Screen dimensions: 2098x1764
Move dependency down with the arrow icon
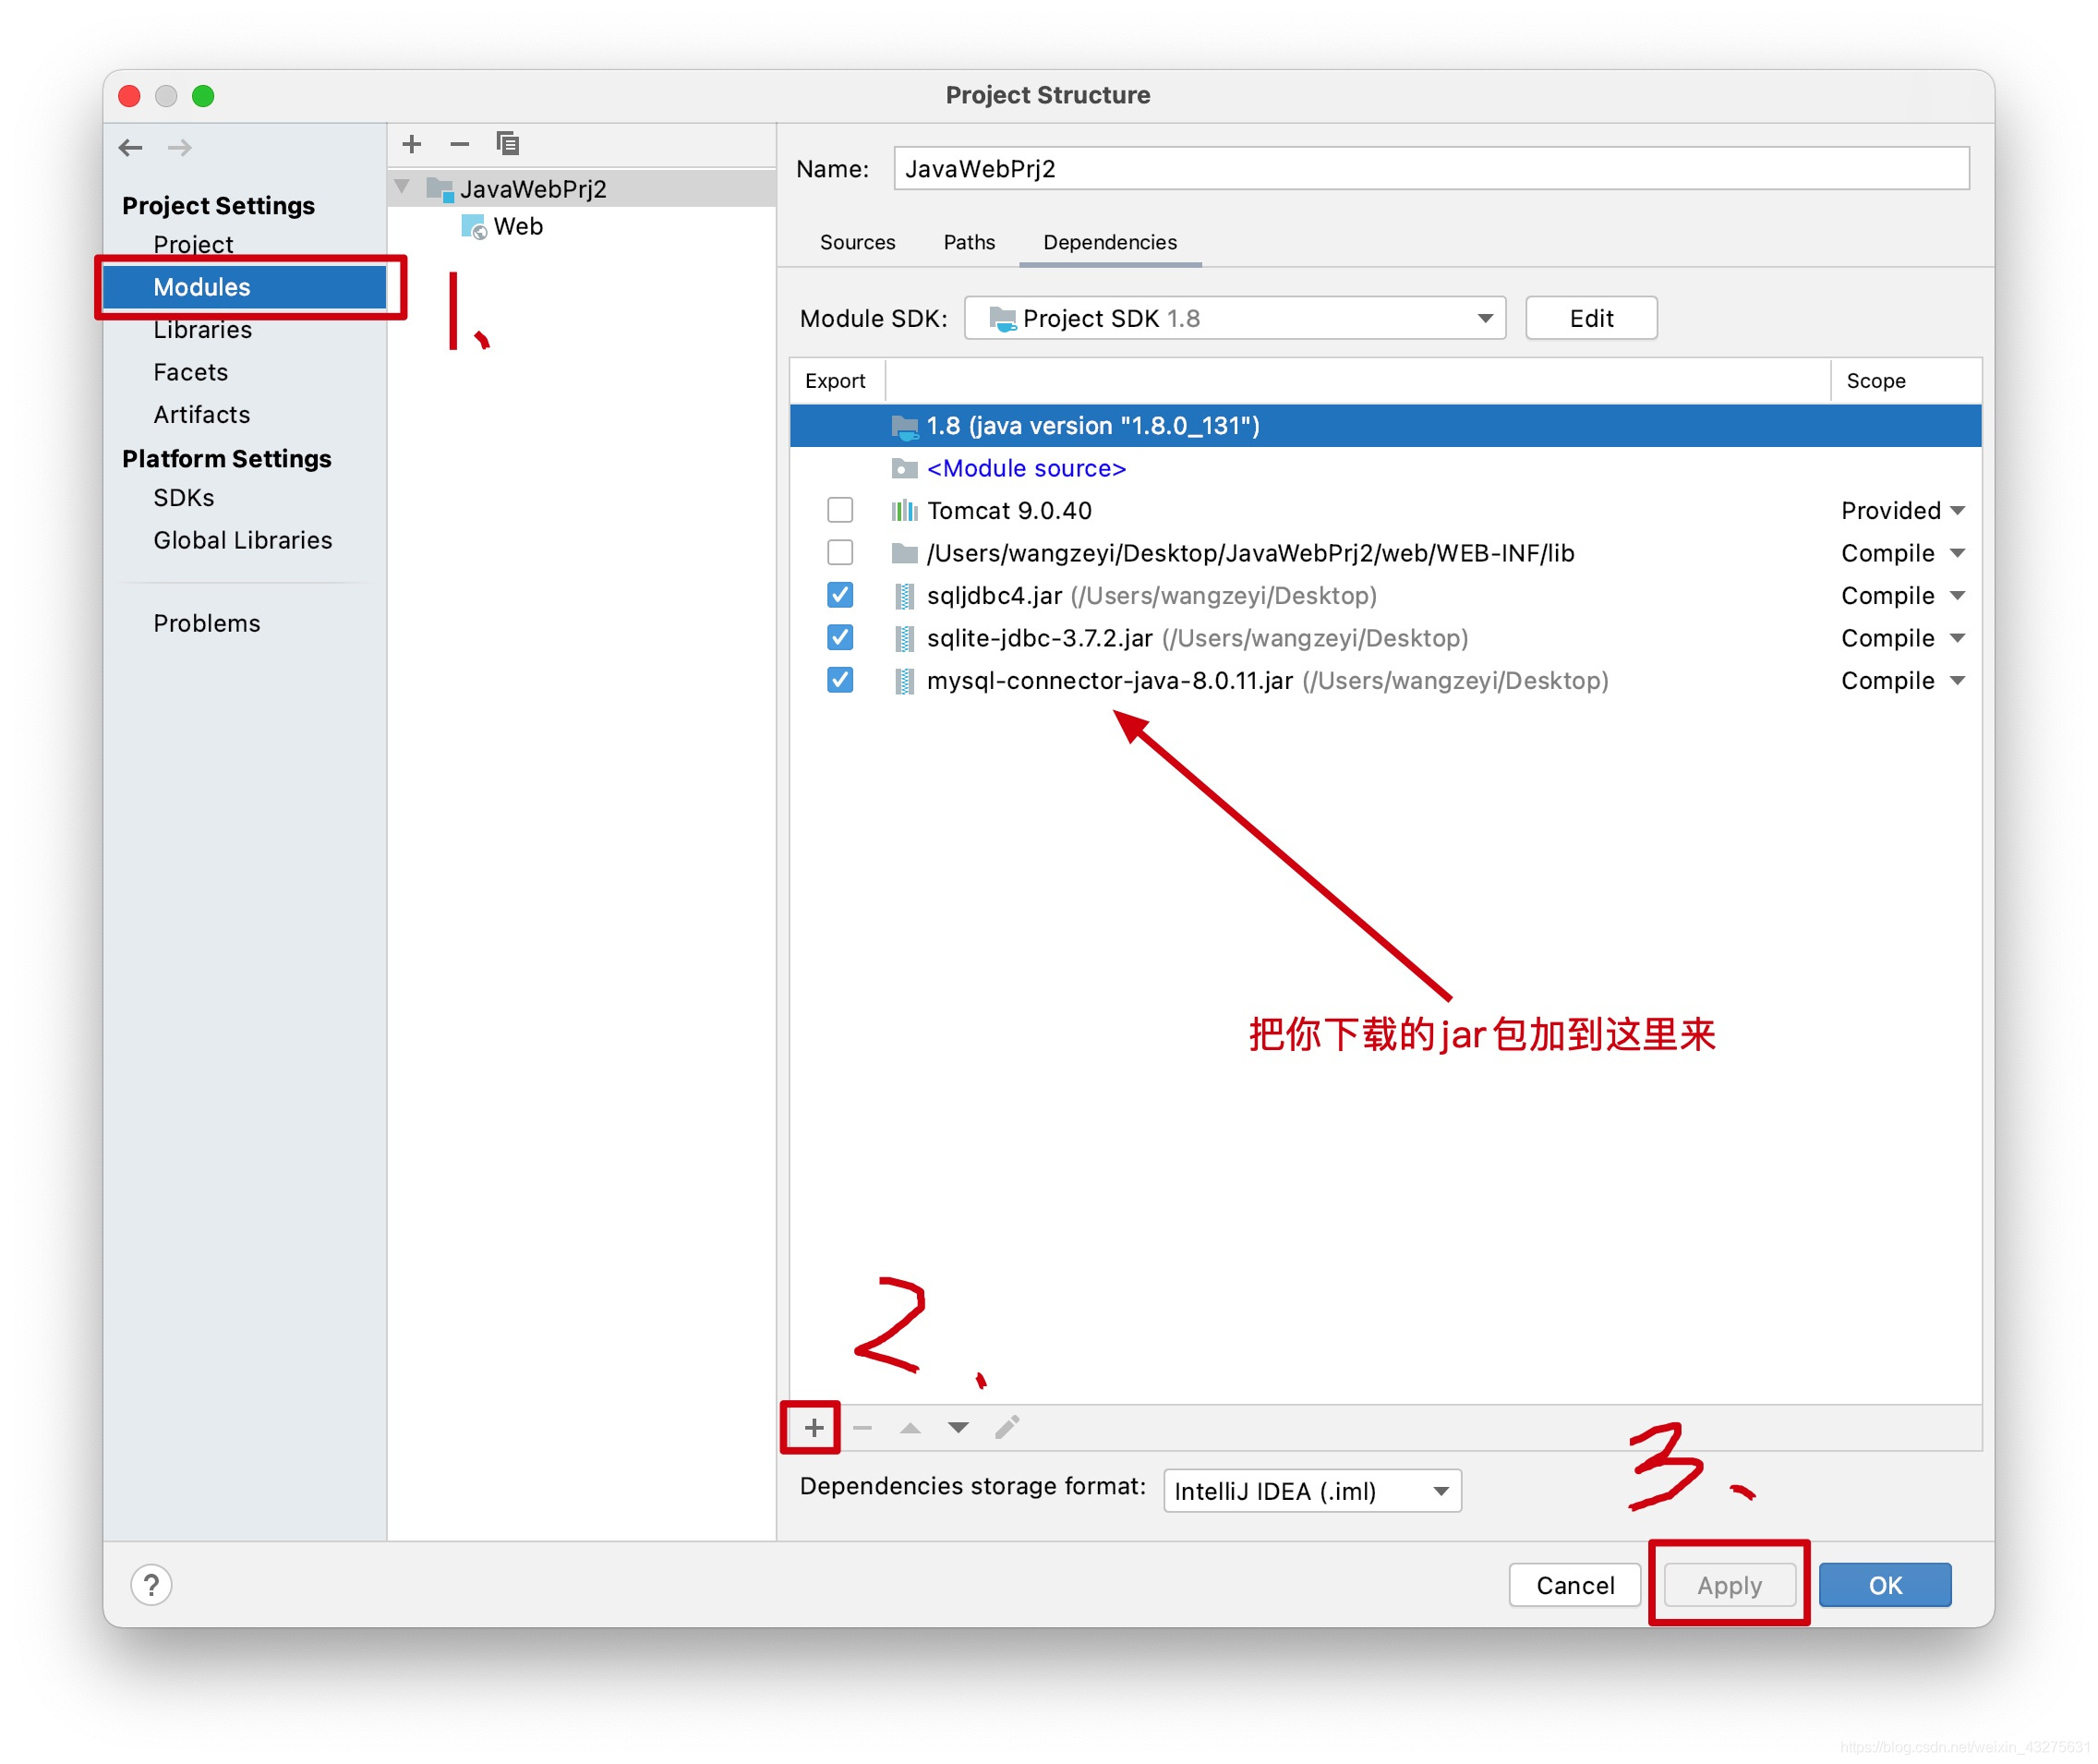(958, 1427)
